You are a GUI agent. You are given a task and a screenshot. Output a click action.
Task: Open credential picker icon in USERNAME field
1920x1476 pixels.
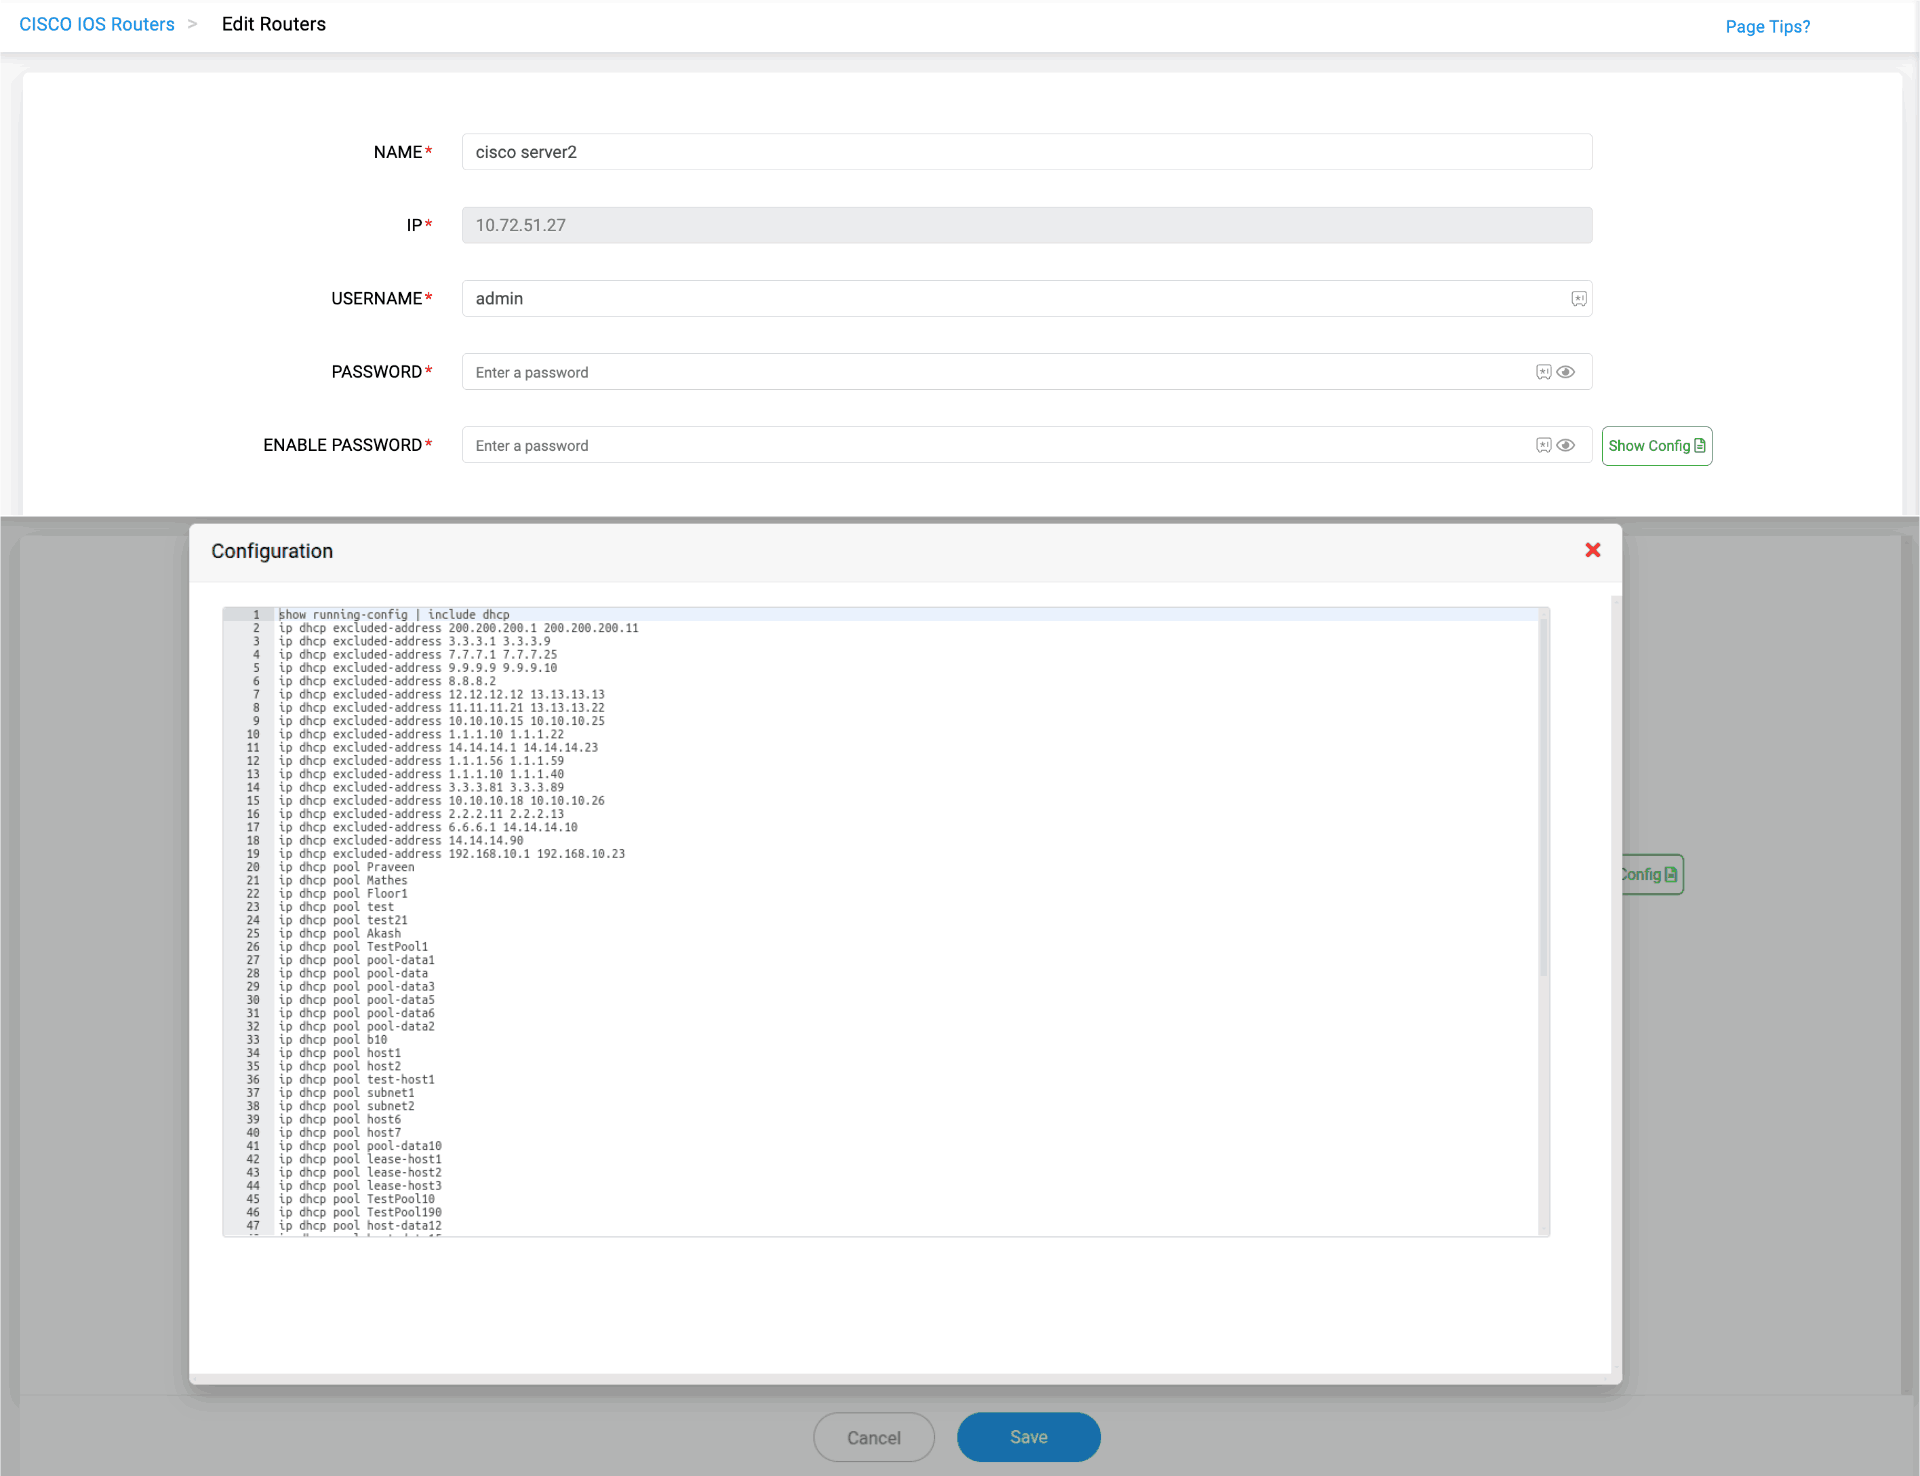1578,298
